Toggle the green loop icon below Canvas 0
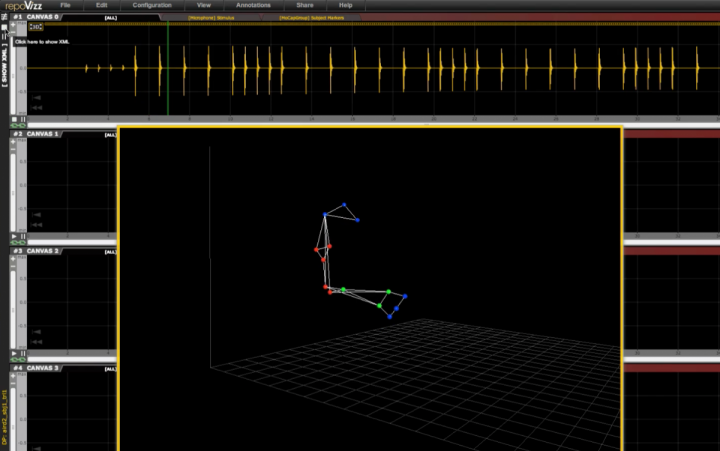 pos(17,125)
